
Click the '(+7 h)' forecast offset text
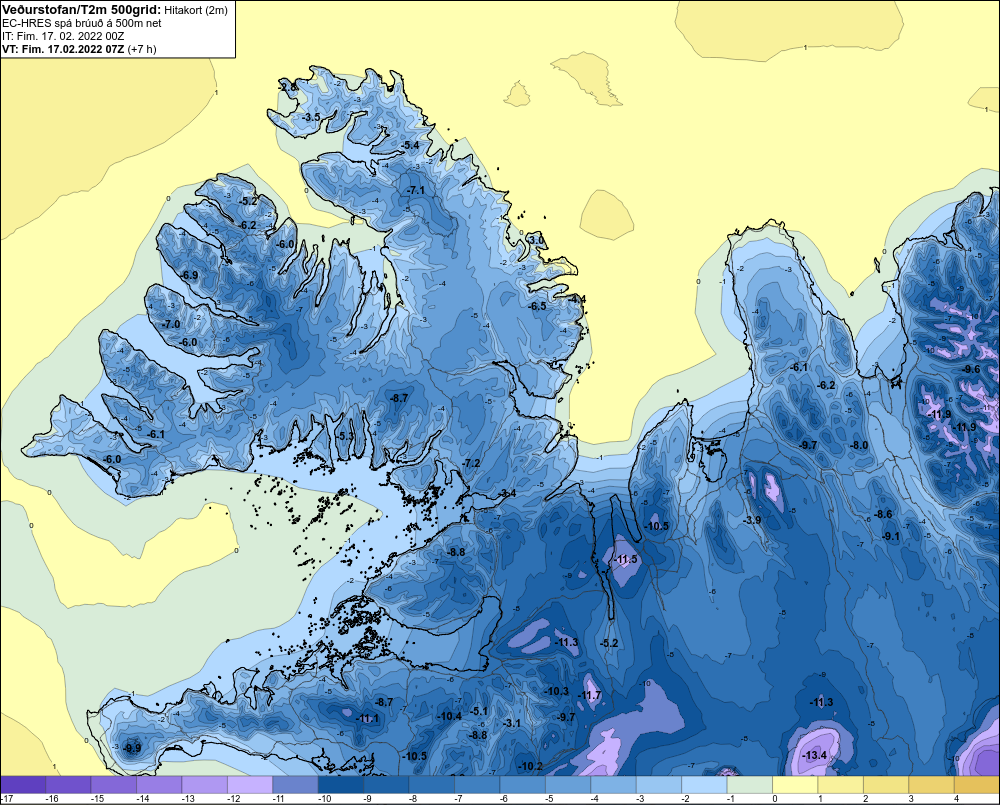click(x=142, y=49)
